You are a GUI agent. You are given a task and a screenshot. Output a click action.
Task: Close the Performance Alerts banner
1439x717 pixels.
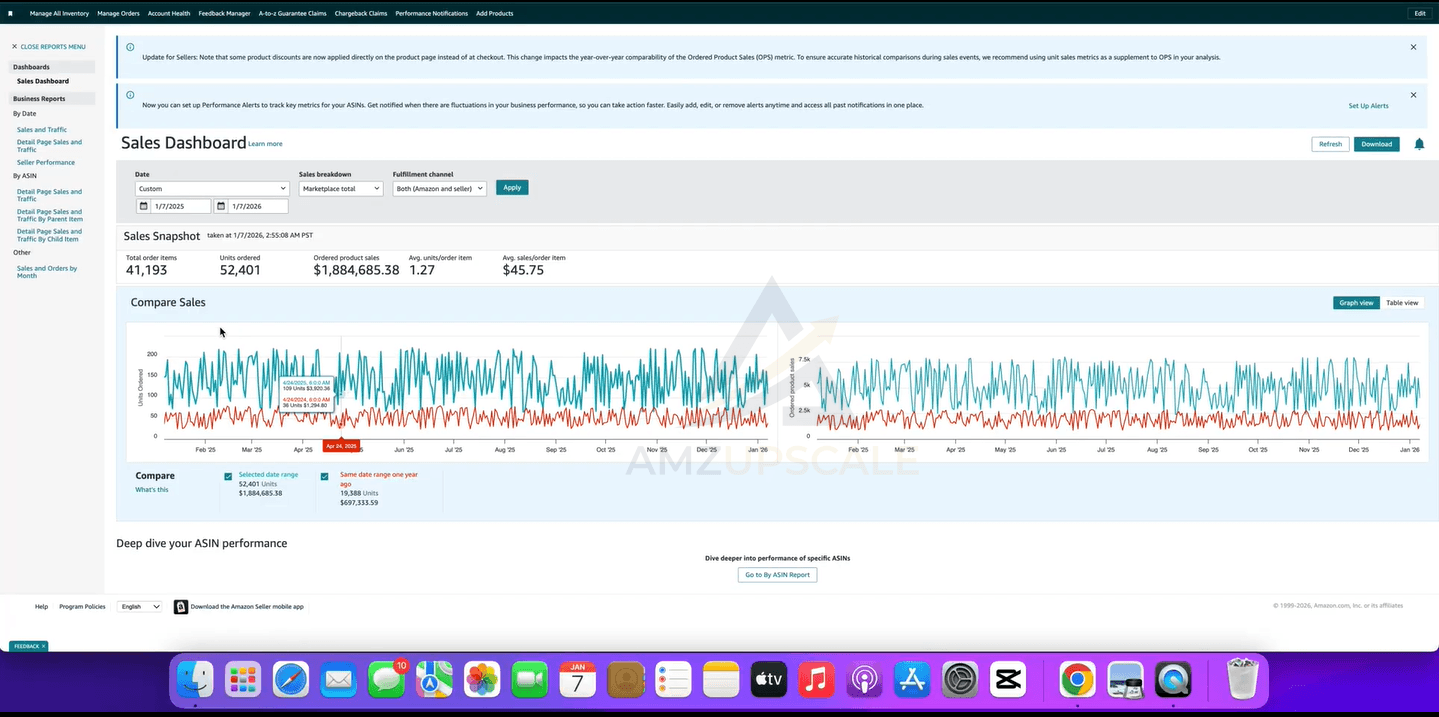click(1413, 95)
